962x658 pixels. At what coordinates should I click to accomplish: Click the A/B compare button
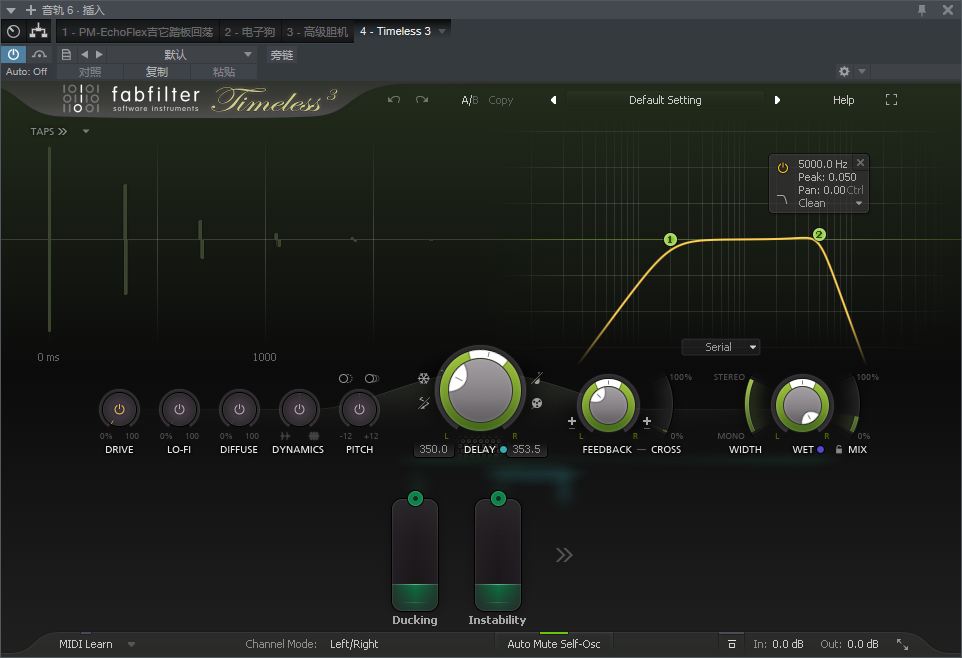tap(469, 100)
